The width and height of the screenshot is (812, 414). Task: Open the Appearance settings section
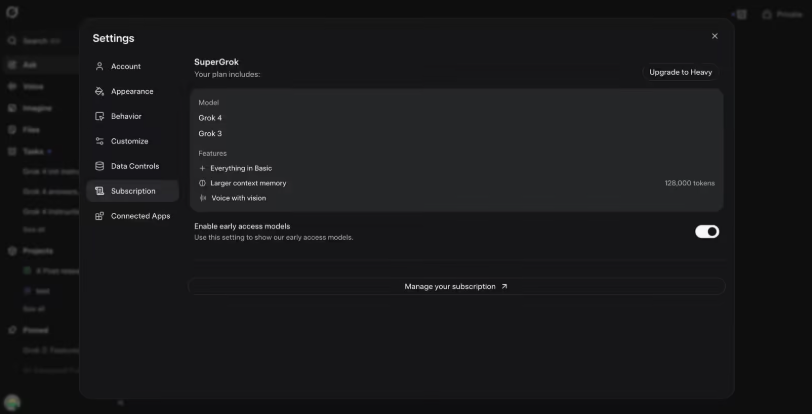pos(133,91)
